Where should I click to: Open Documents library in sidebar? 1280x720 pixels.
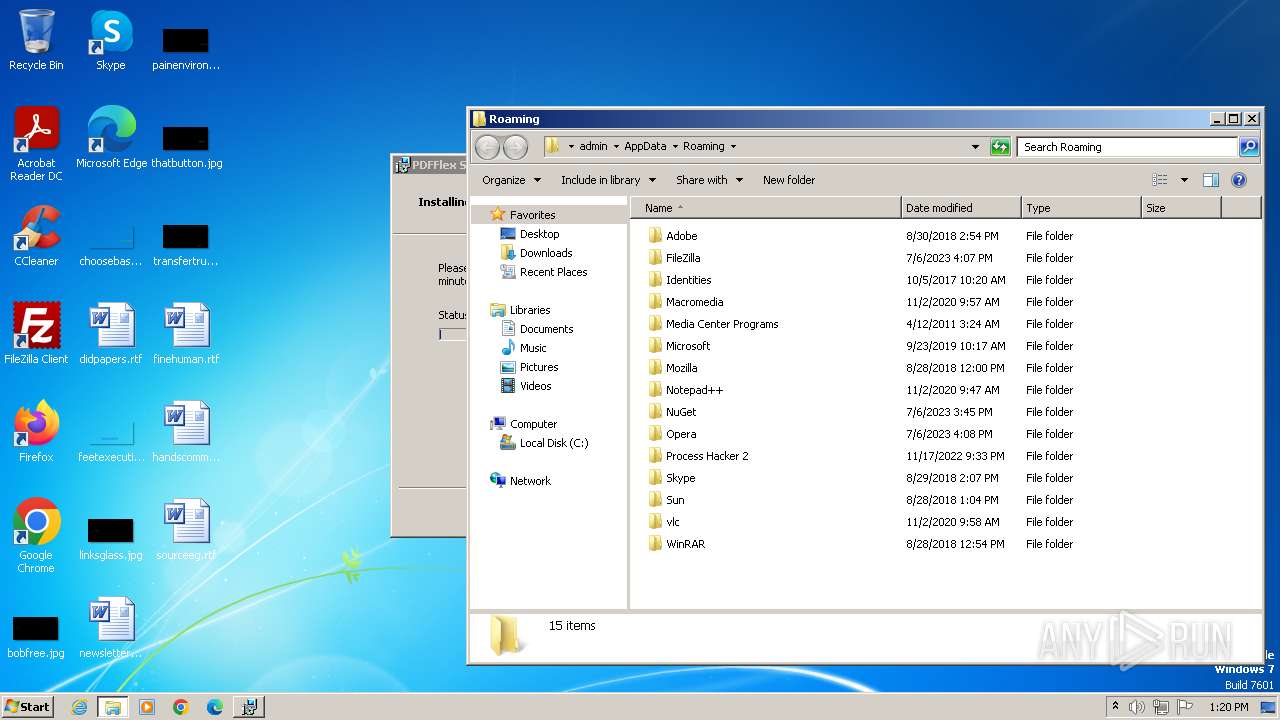546,329
